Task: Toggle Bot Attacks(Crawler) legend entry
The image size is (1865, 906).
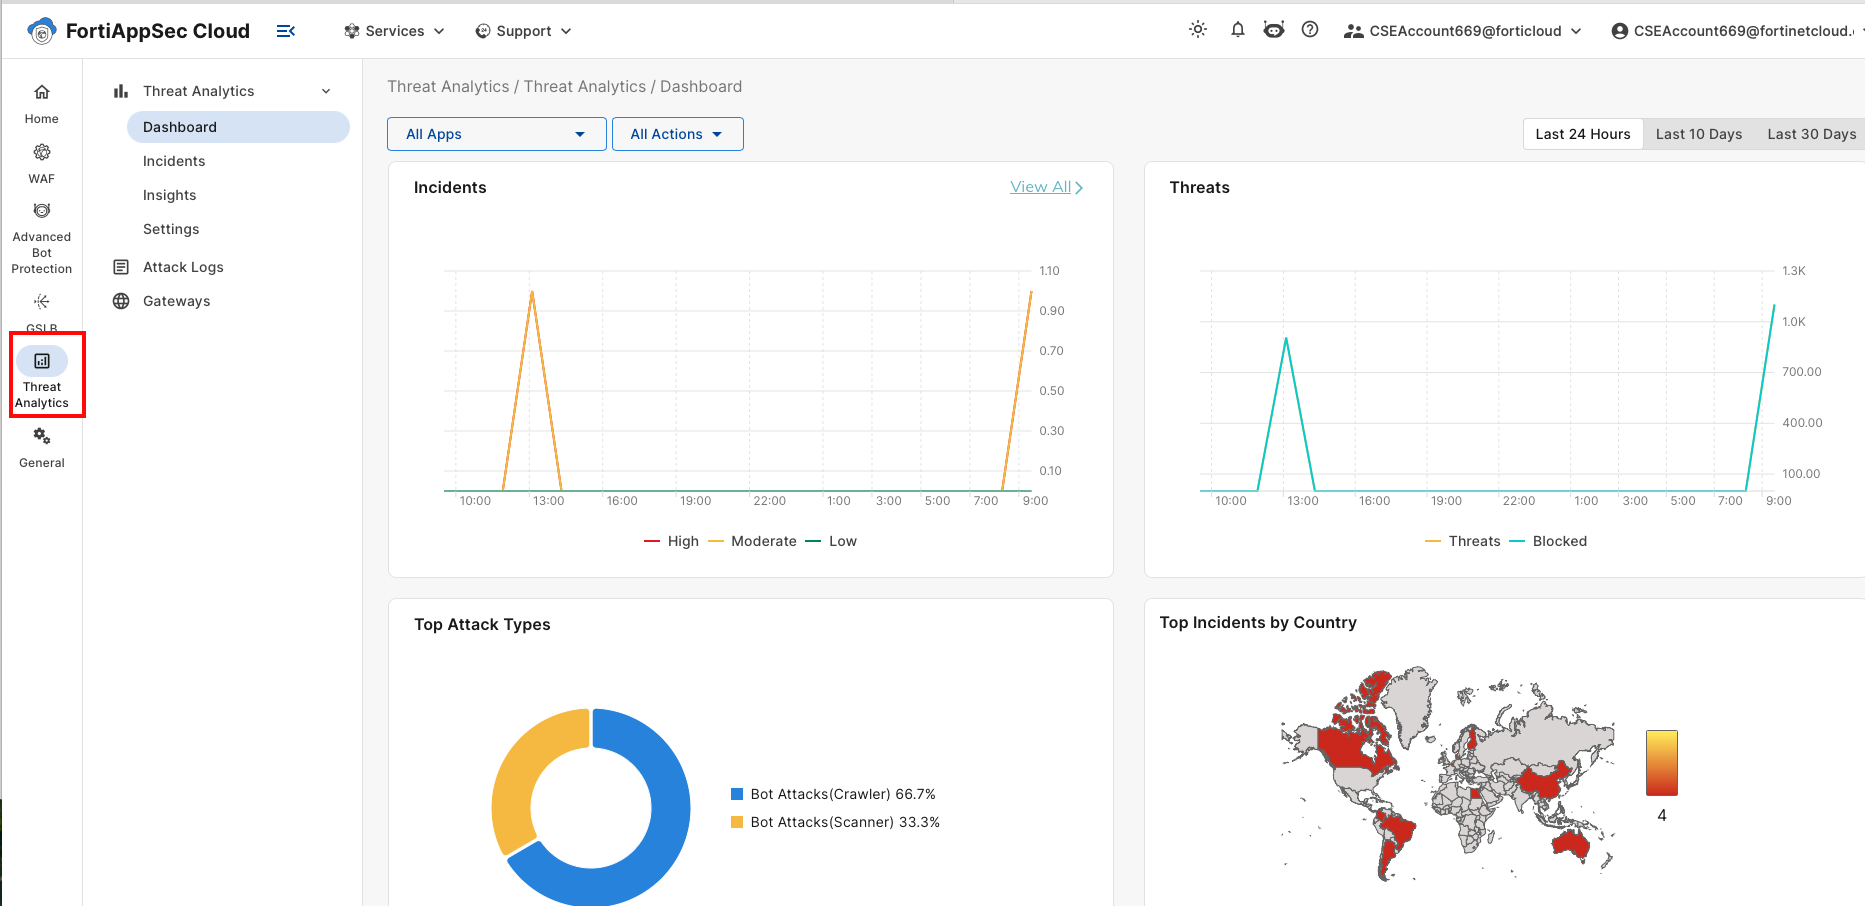Action: (x=834, y=794)
